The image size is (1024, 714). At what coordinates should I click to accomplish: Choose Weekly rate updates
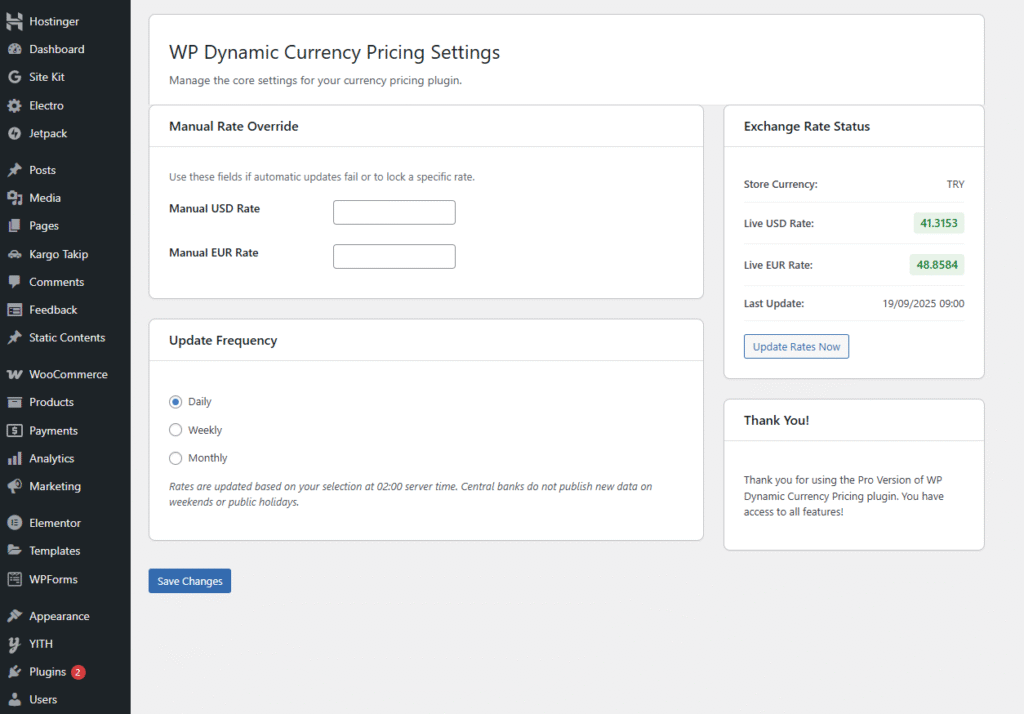click(x=175, y=429)
